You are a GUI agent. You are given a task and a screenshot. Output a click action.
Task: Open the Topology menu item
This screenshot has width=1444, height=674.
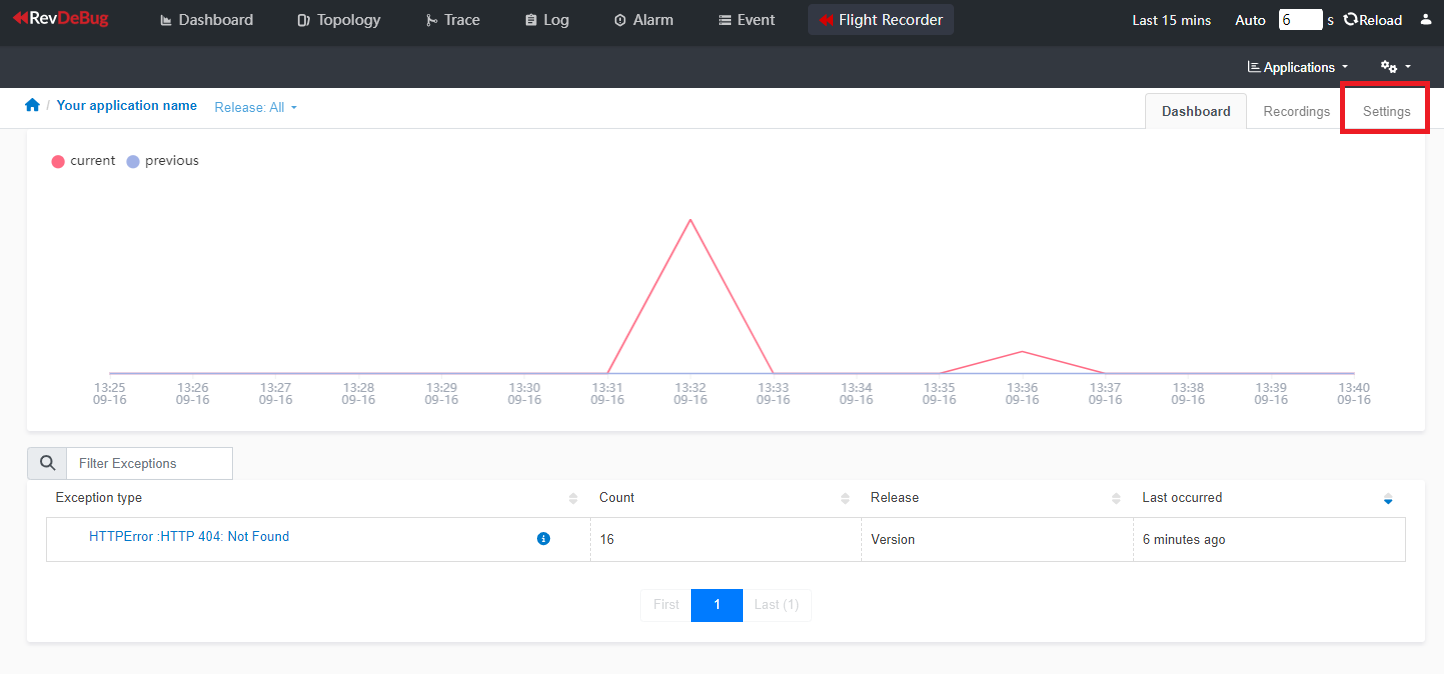pyautogui.click(x=339, y=20)
